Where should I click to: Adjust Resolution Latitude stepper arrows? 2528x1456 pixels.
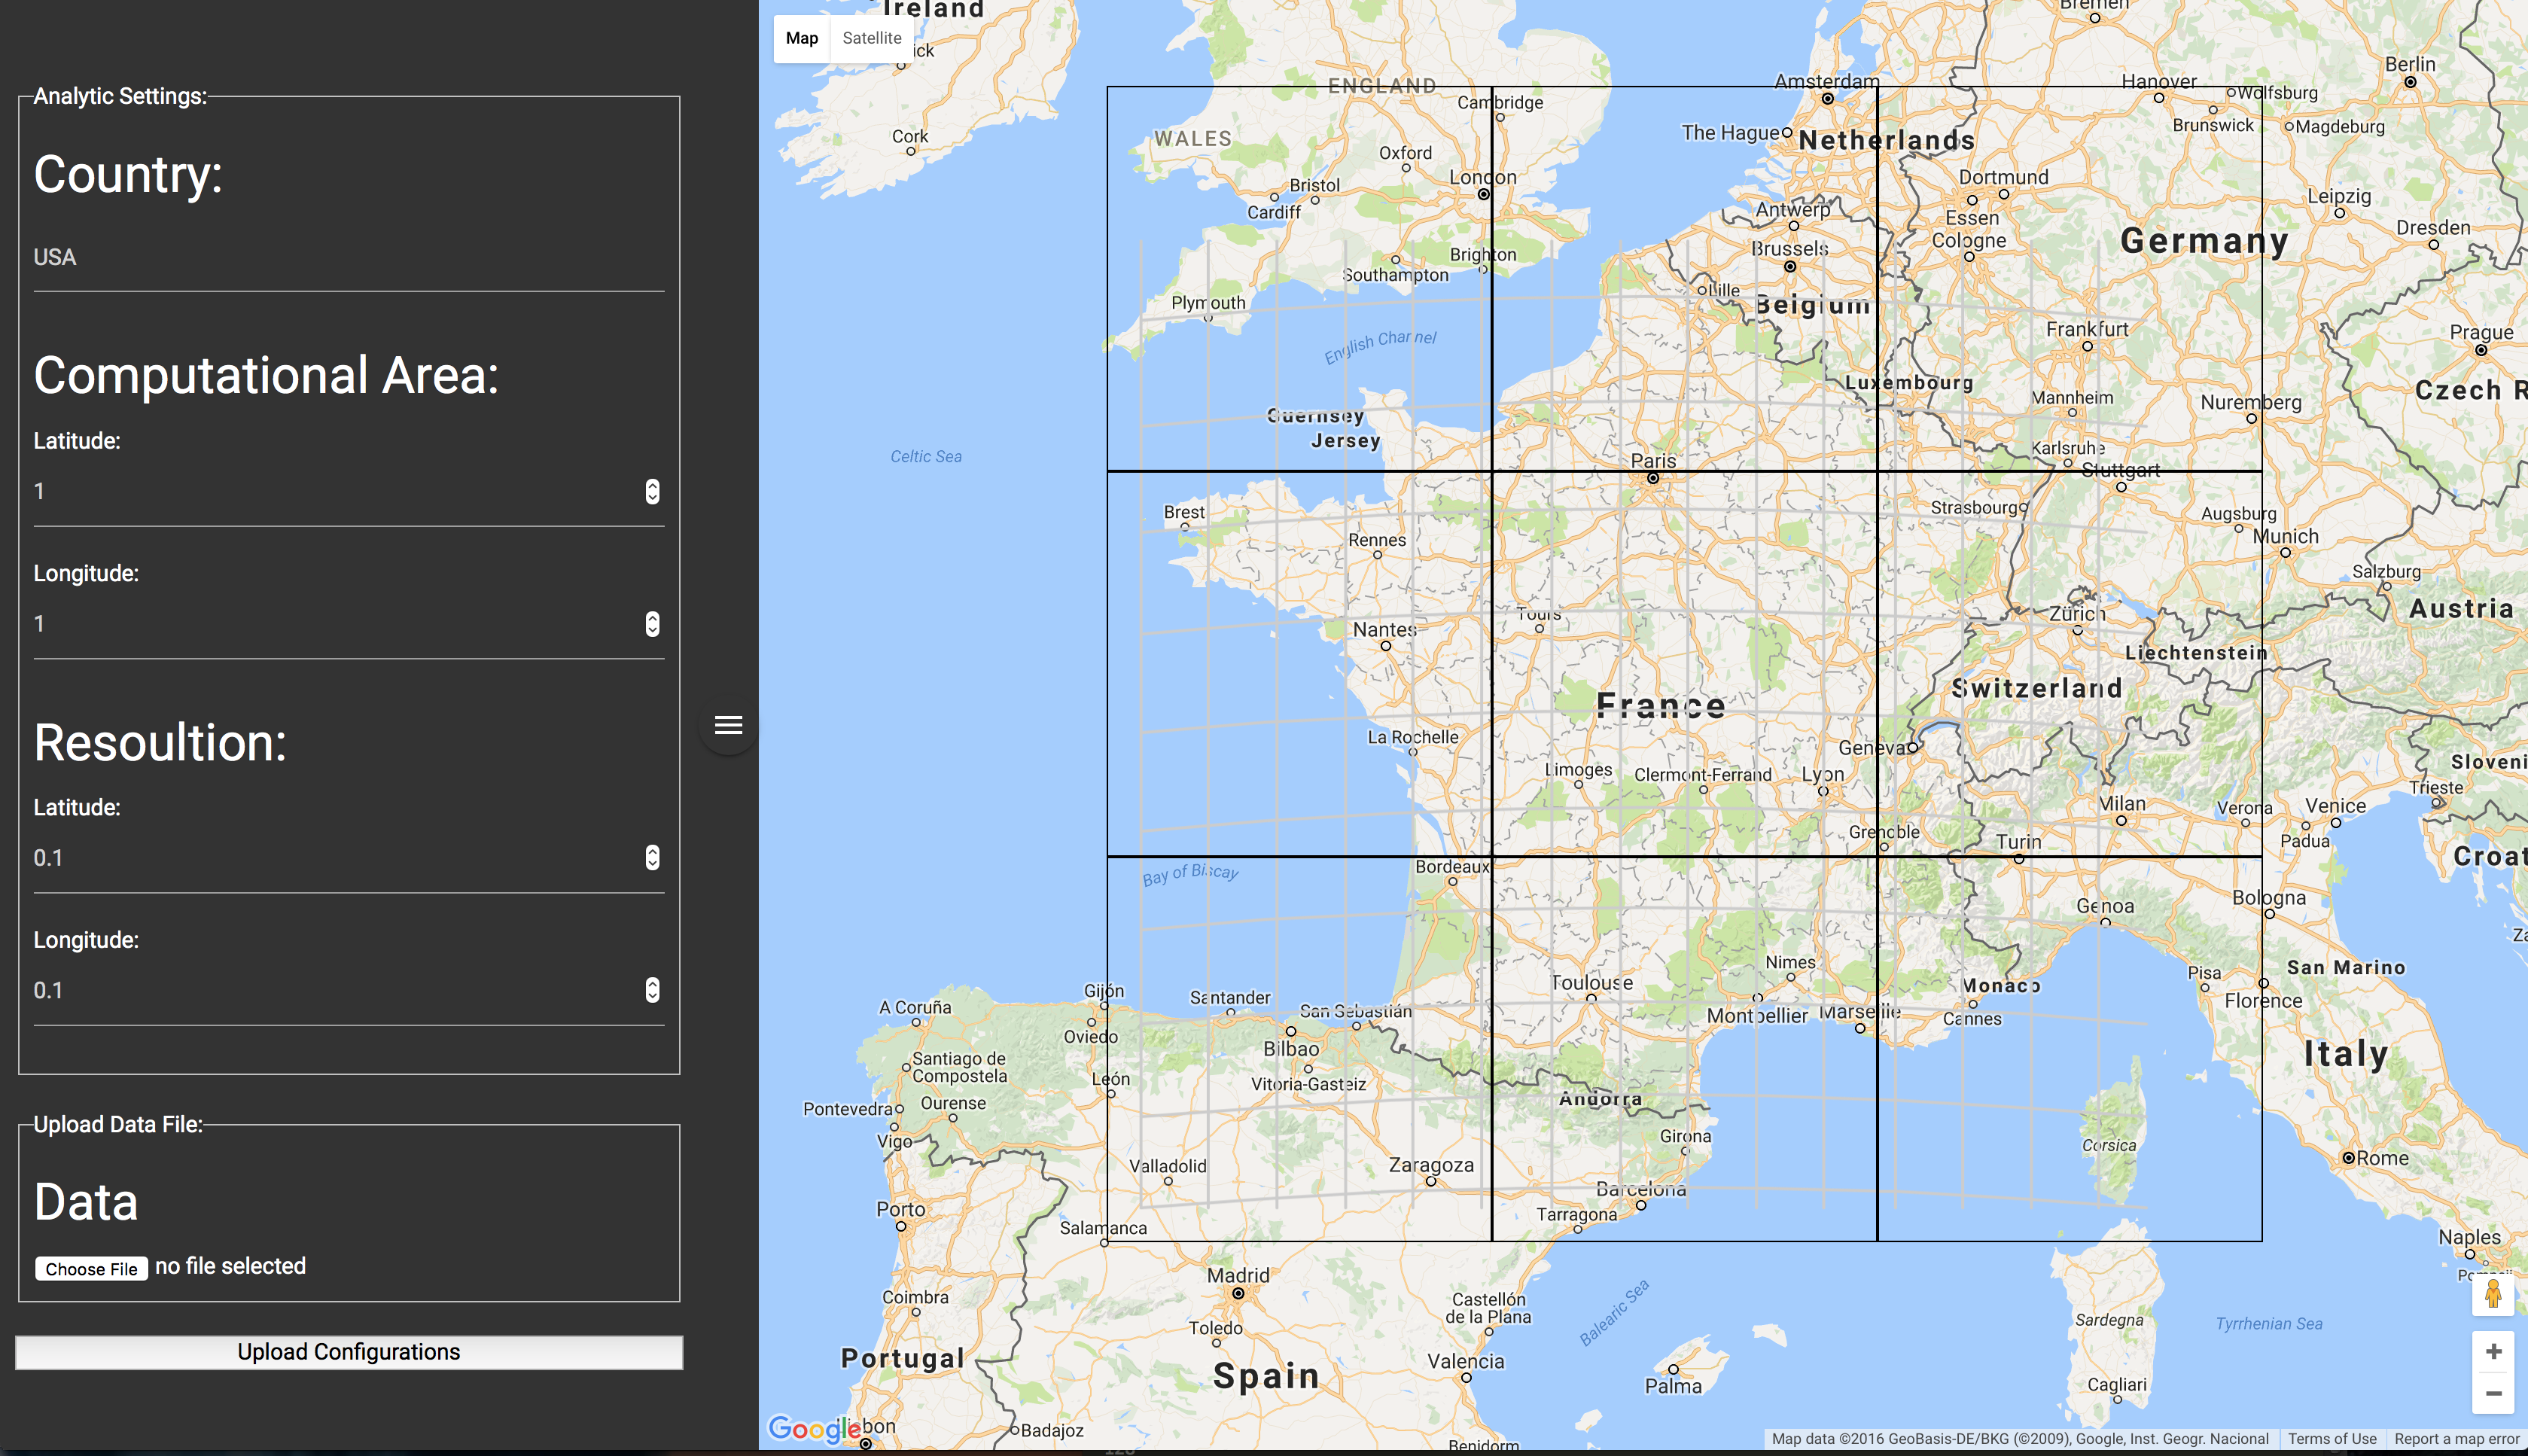[652, 857]
